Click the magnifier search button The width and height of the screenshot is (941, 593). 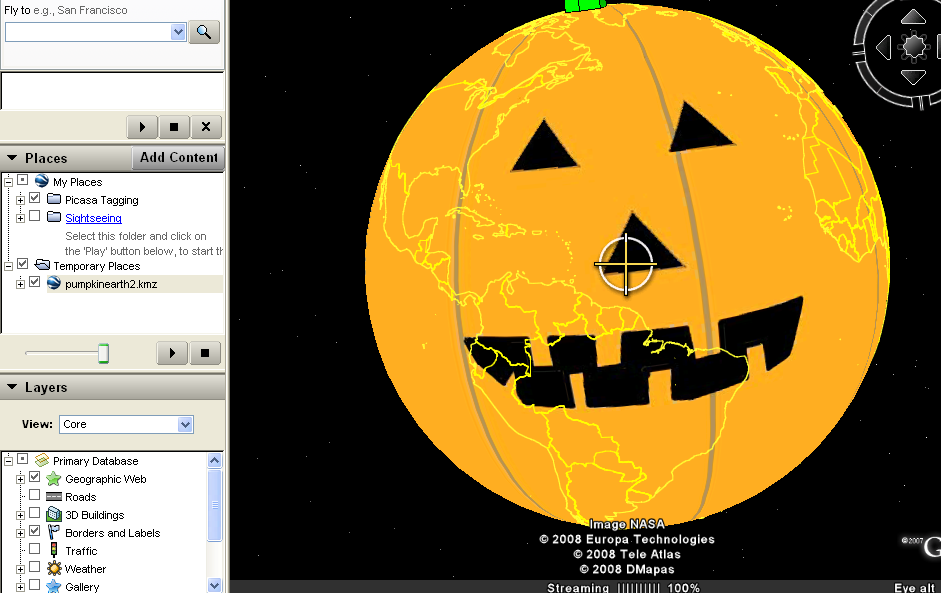(x=204, y=32)
